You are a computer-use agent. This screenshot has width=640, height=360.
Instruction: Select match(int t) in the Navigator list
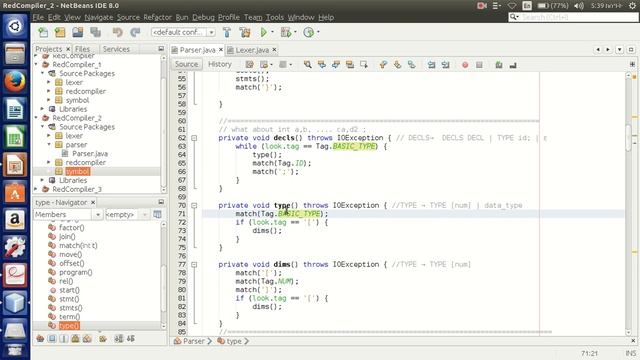pos(78,245)
